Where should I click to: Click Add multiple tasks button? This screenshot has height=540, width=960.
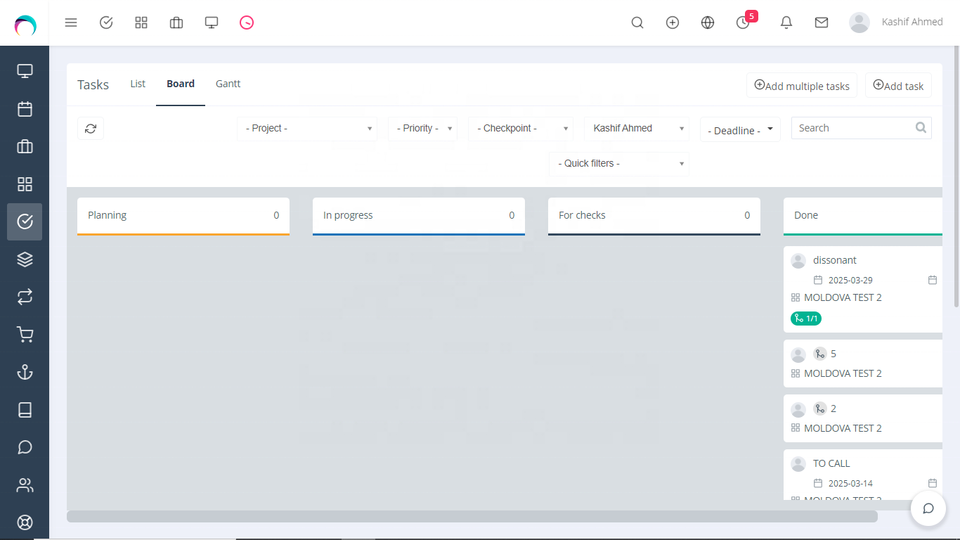coord(801,86)
